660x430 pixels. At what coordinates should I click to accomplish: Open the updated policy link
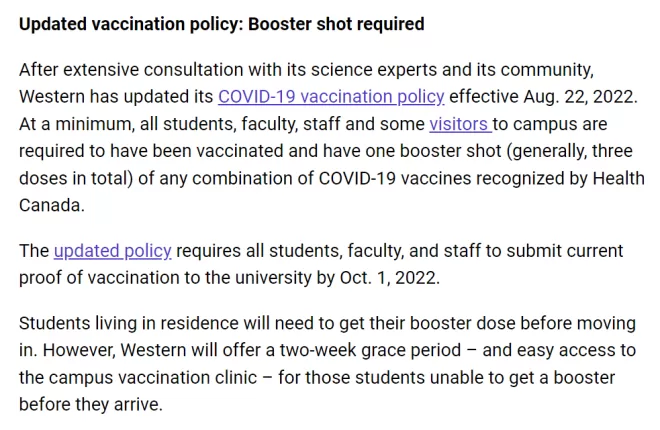(112, 251)
